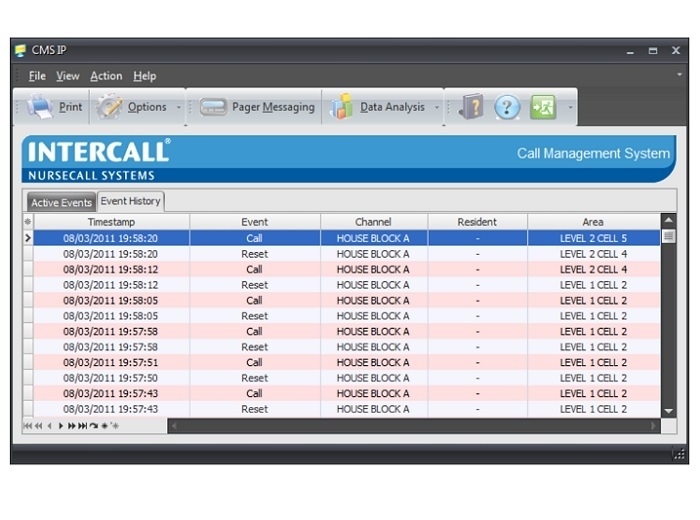This screenshot has width=700, height=520.
Task: Open the Options toolbar button
Action: (x=135, y=107)
